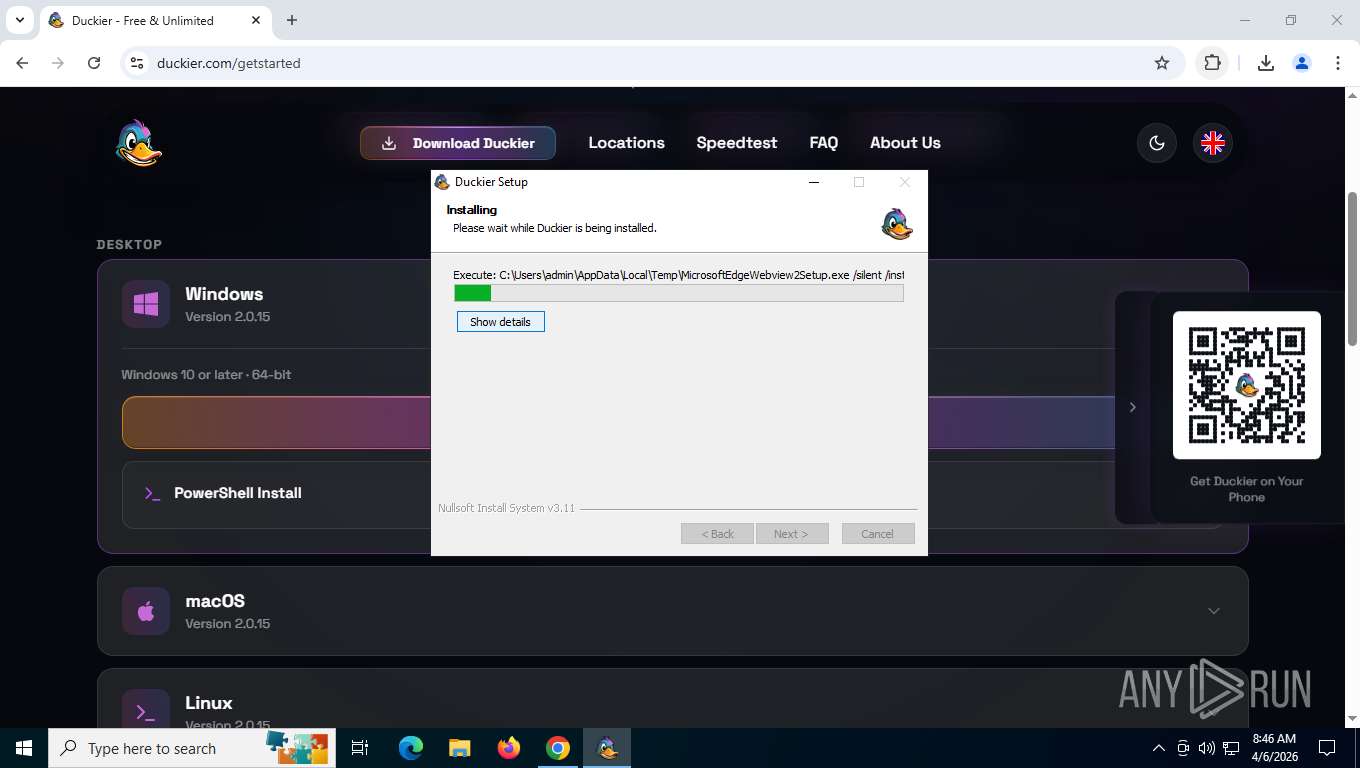Click the taskbar search box
The width and height of the screenshot is (1360, 768).
(190, 748)
